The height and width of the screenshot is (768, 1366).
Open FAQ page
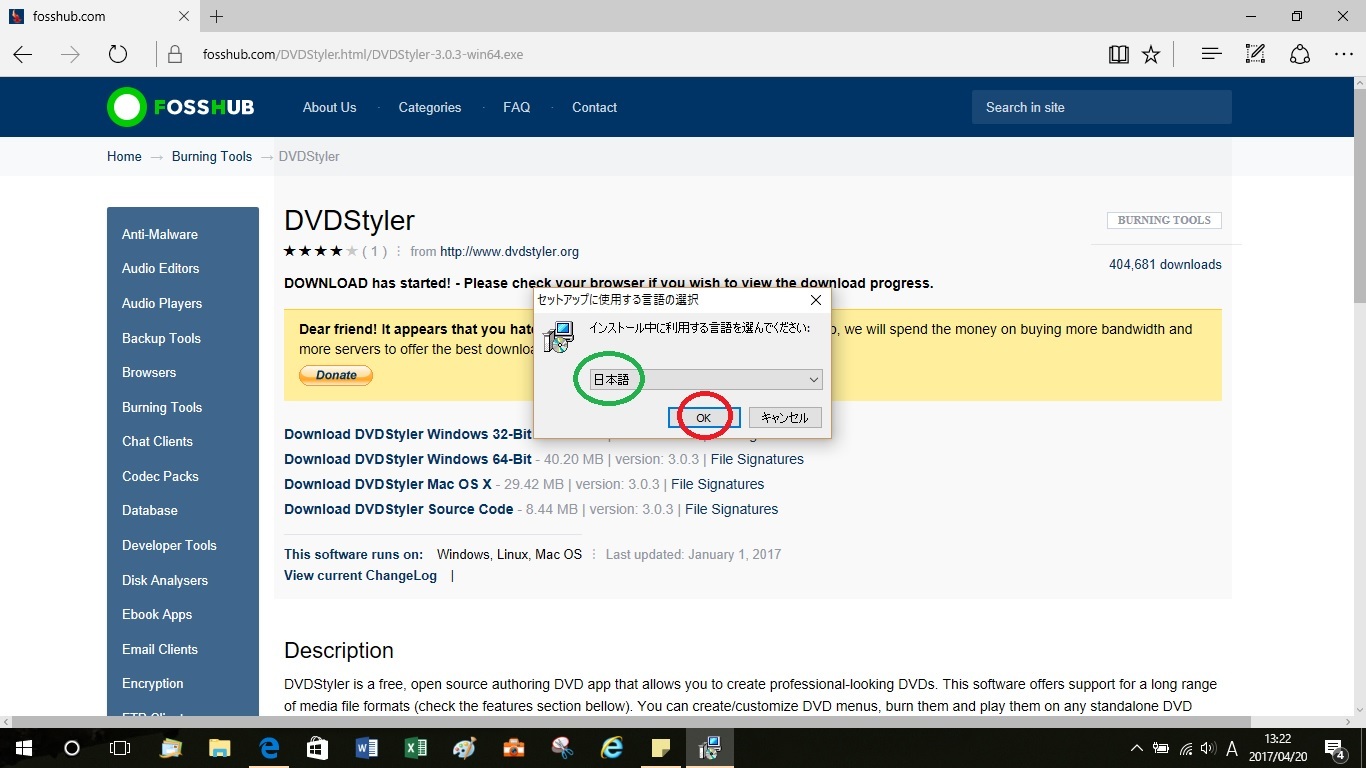click(517, 107)
